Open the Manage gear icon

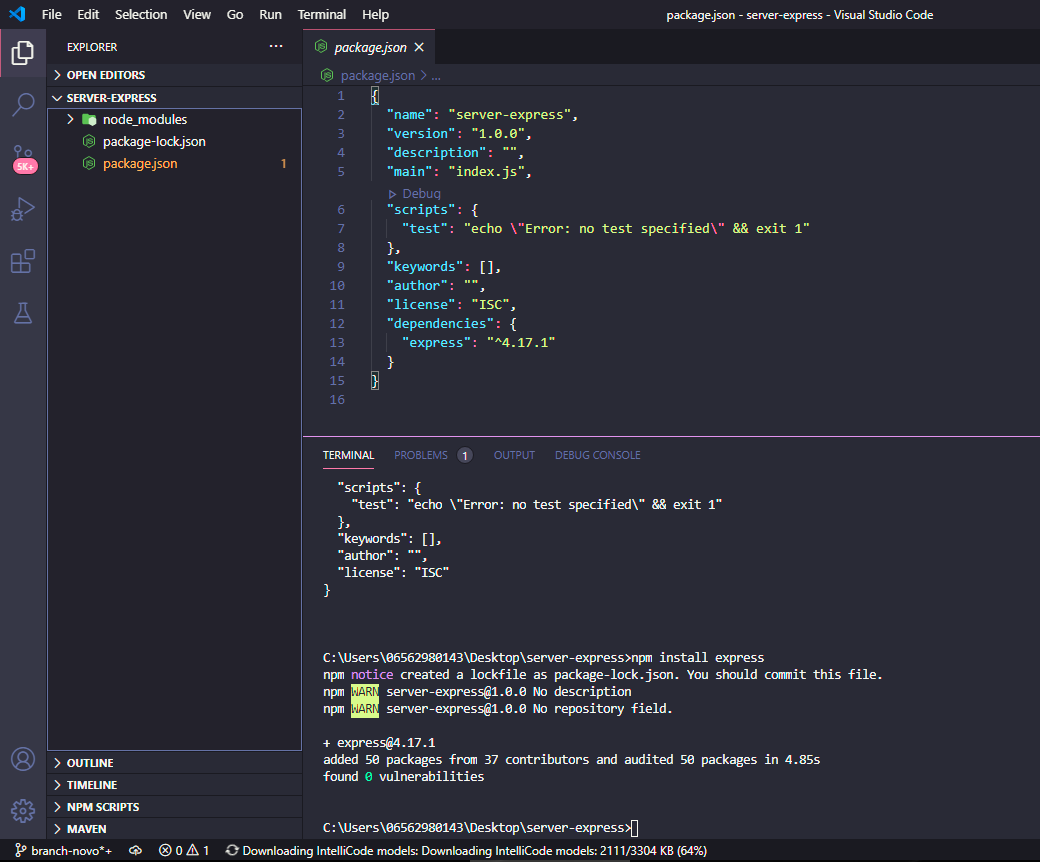click(x=23, y=810)
